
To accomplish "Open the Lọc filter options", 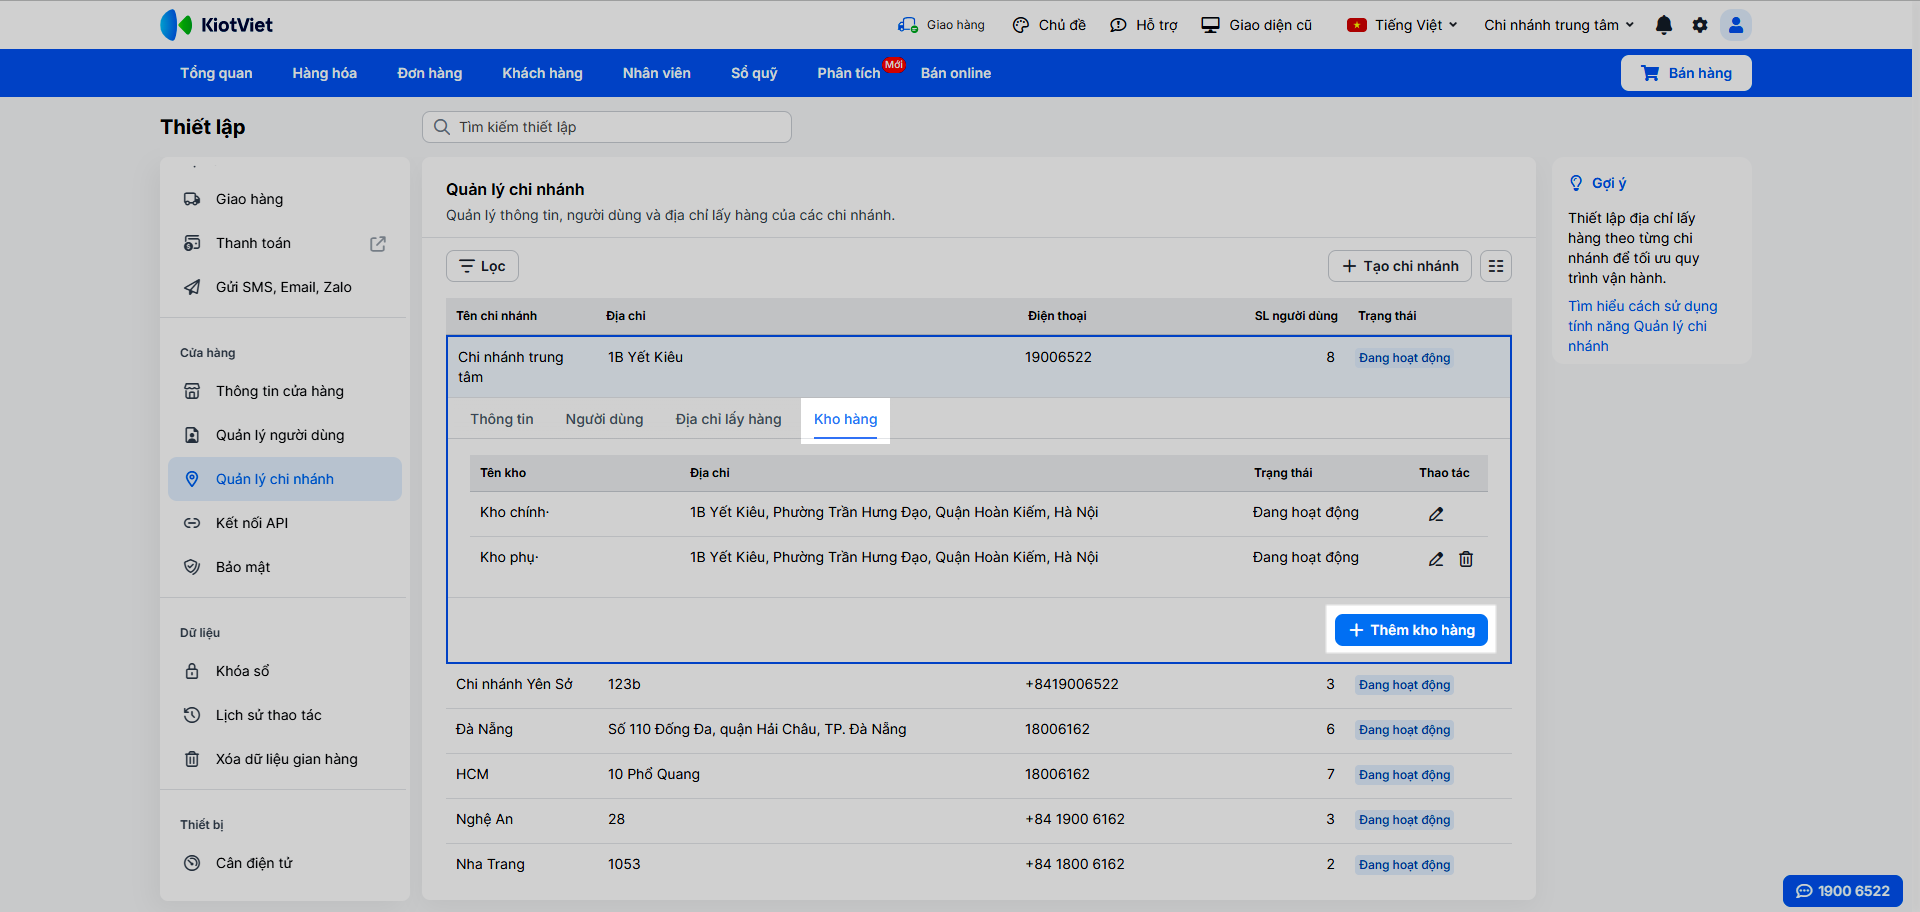I will click(x=482, y=266).
